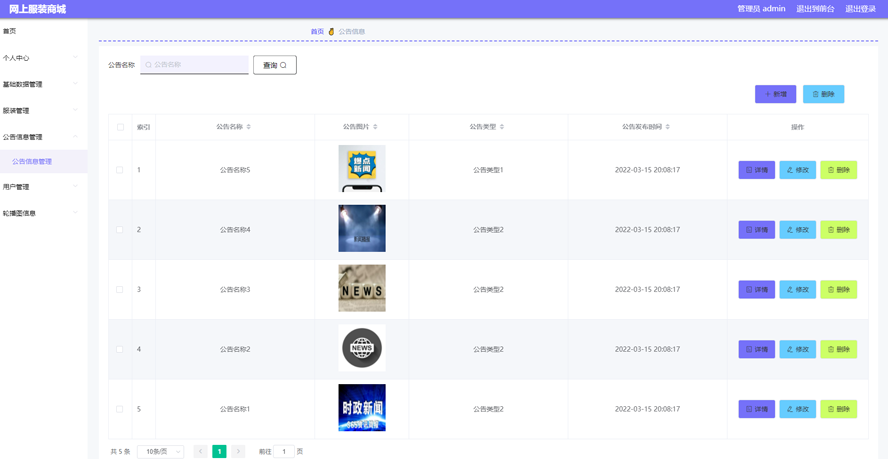Select the checkbox for row 4
Image resolution: width=888 pixels, height=459 pixels.
(120, 350)
